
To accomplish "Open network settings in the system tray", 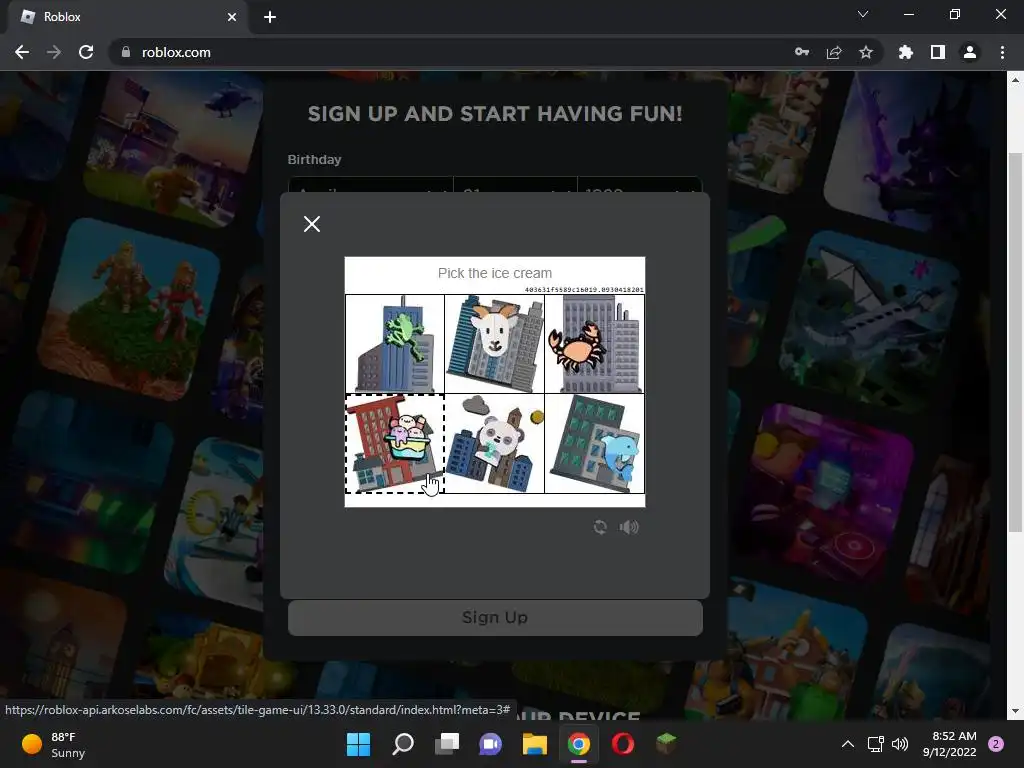I will click(x=875, y=744).
